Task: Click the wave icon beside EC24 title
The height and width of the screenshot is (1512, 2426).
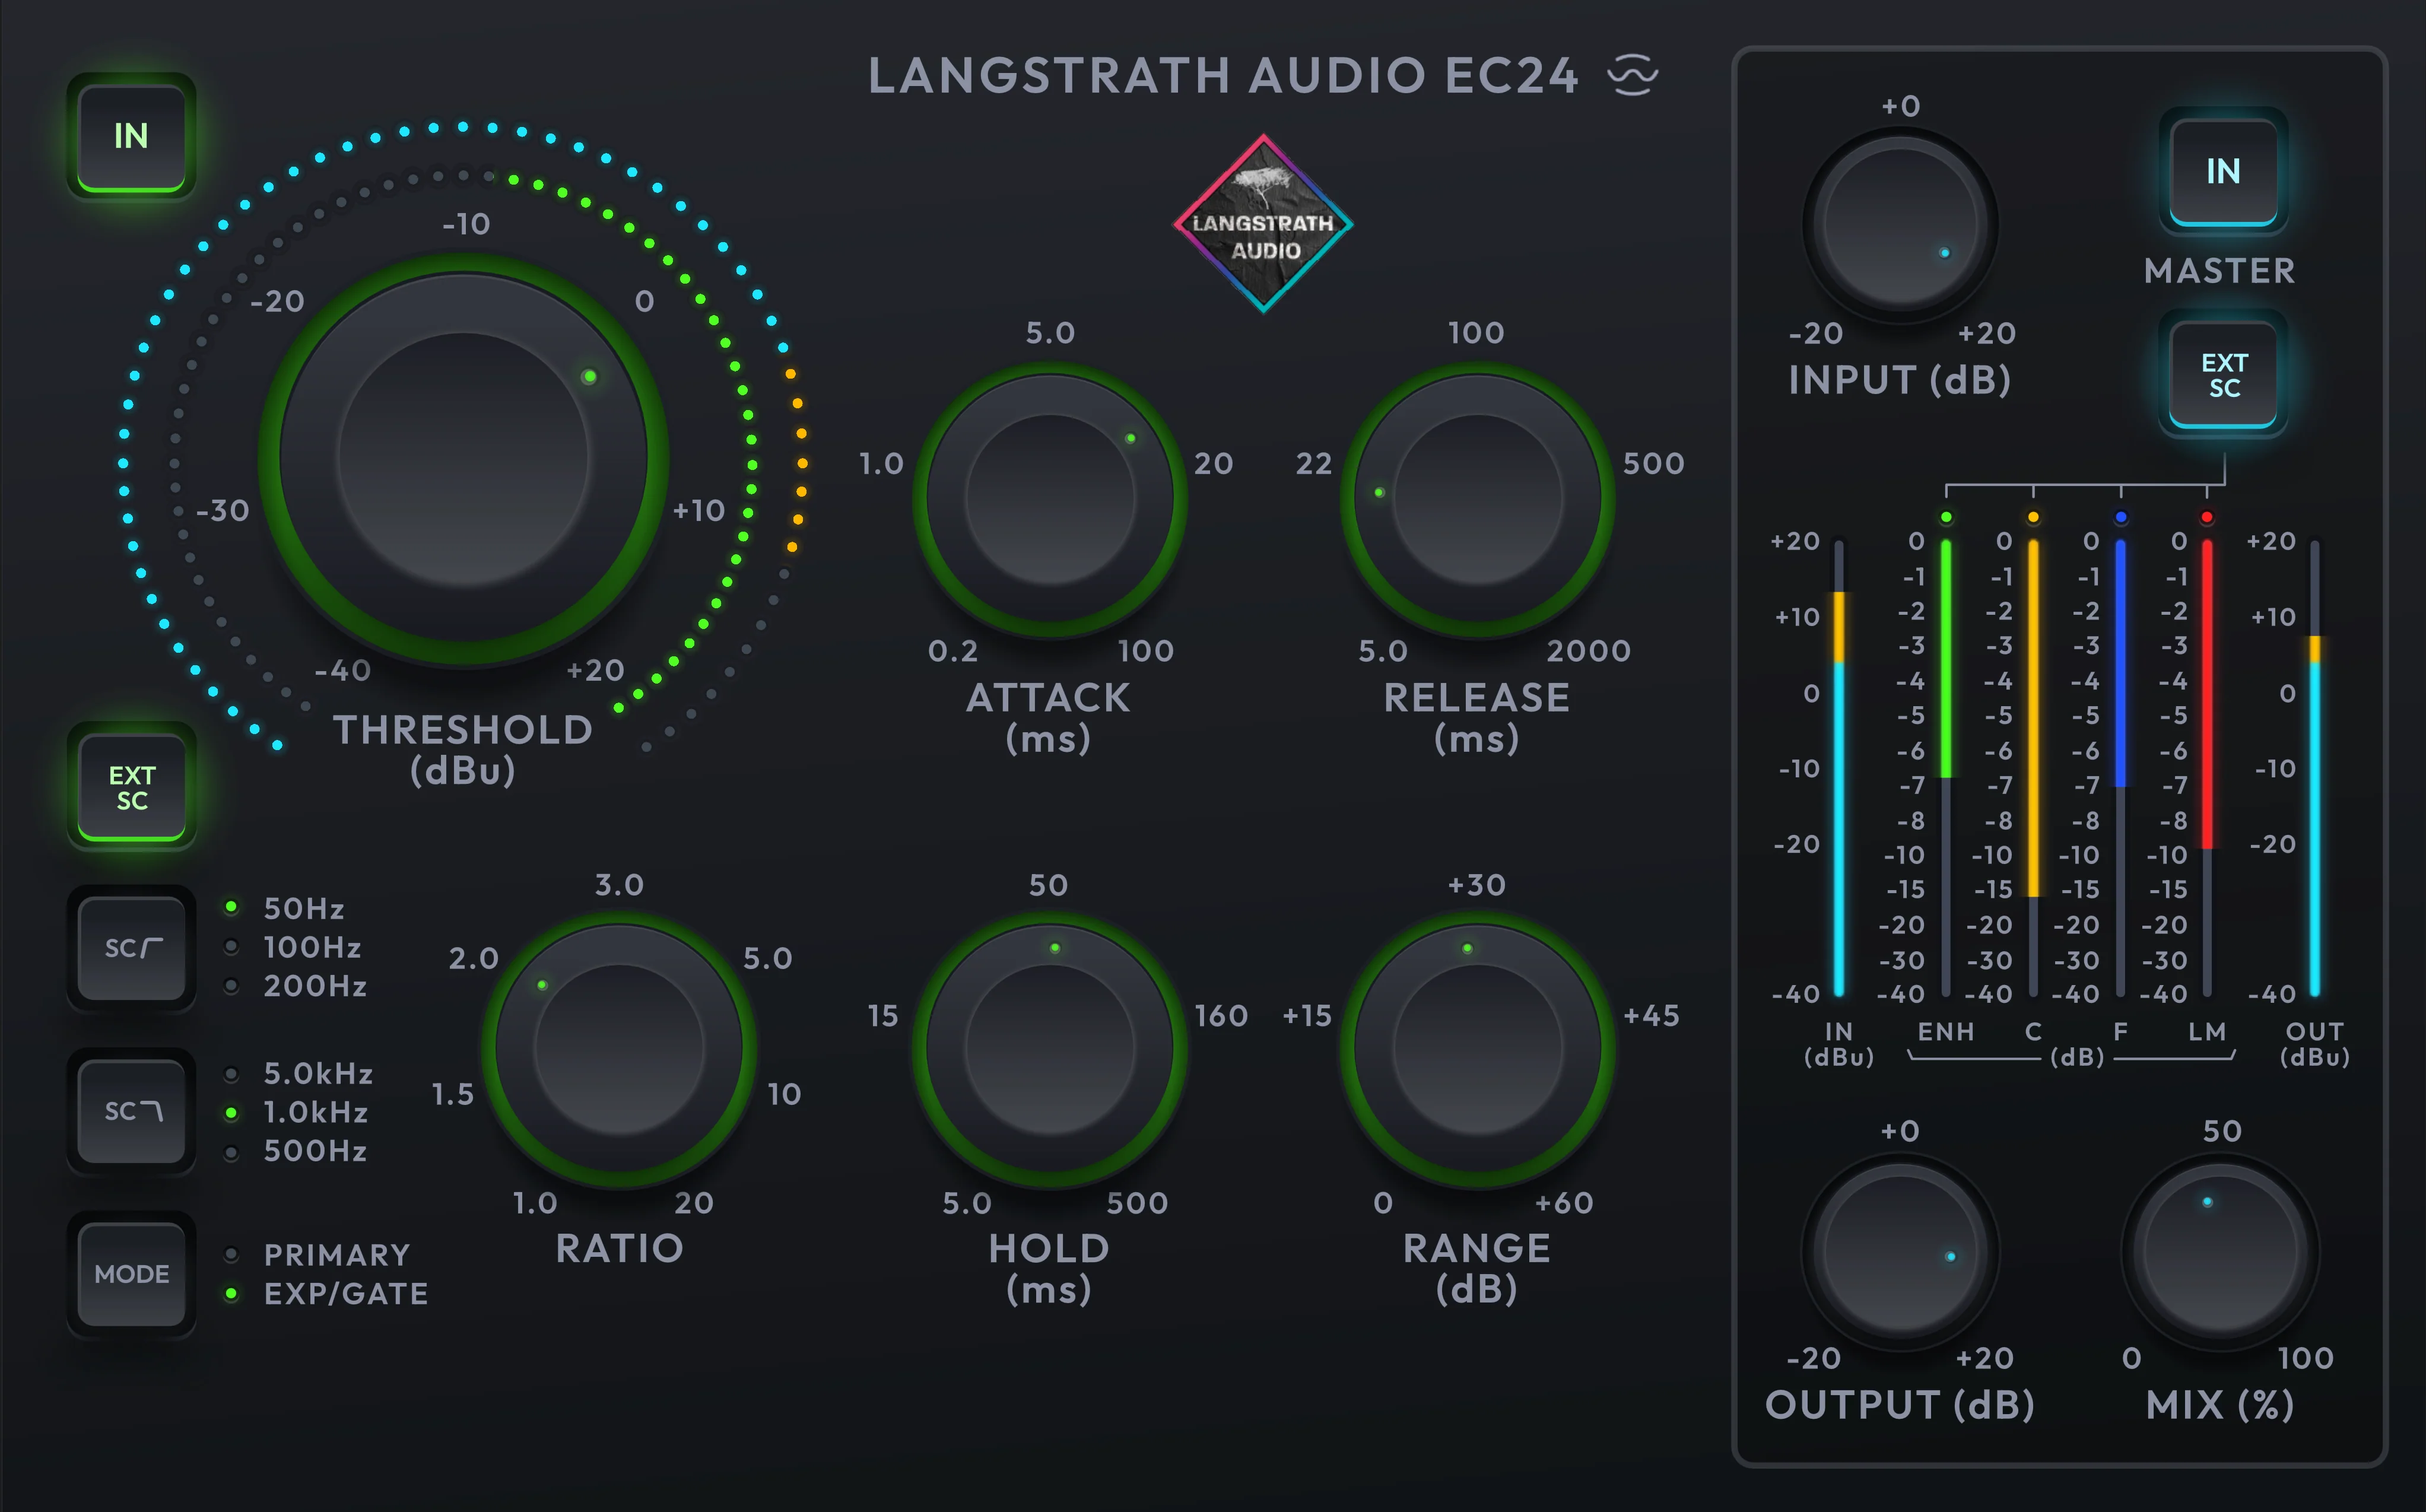Action: point(1633,75)
